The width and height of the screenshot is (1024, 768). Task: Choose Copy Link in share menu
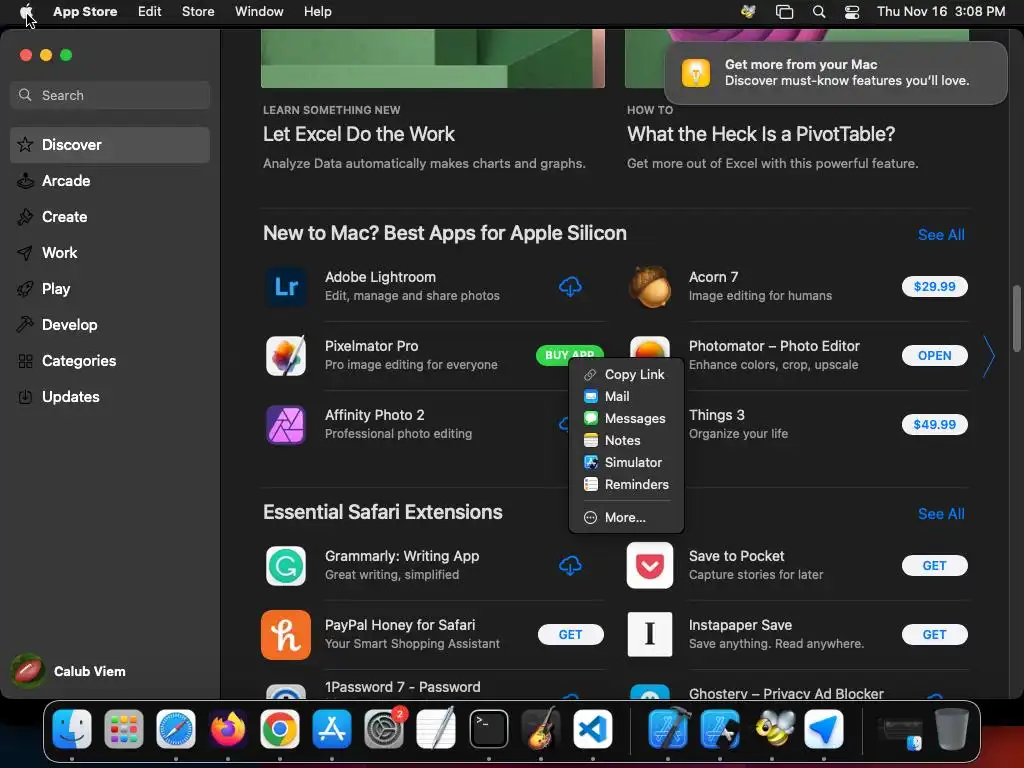(626, 374)
